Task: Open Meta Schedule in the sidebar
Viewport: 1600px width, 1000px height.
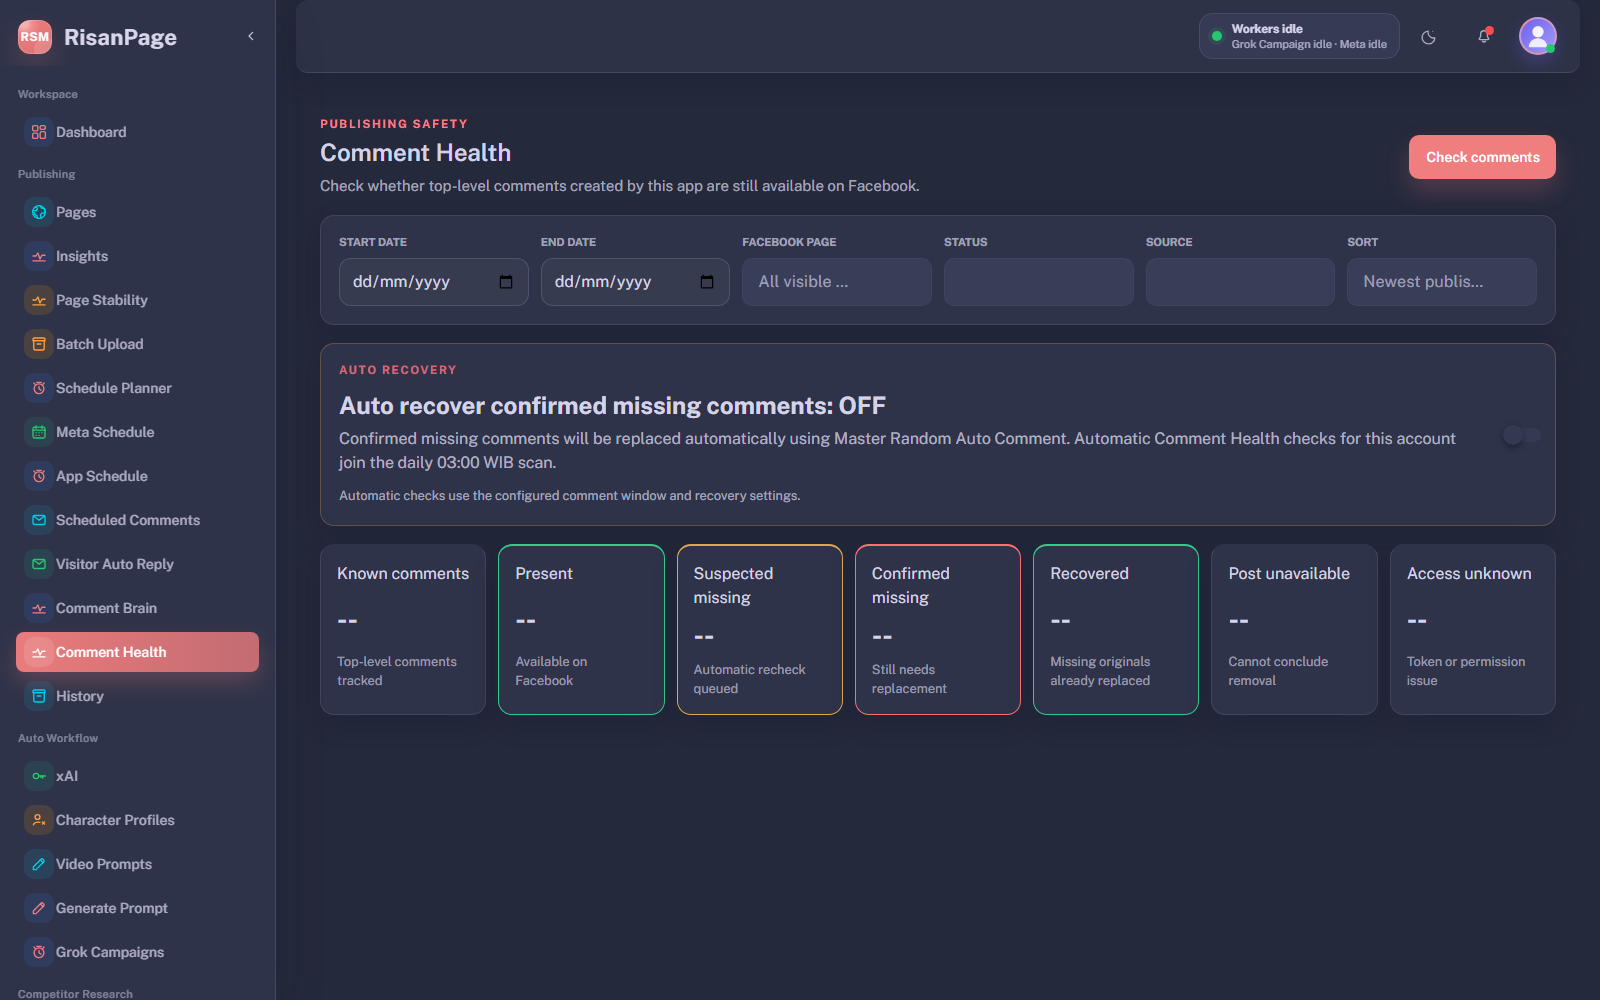Action: pos(137,432)
